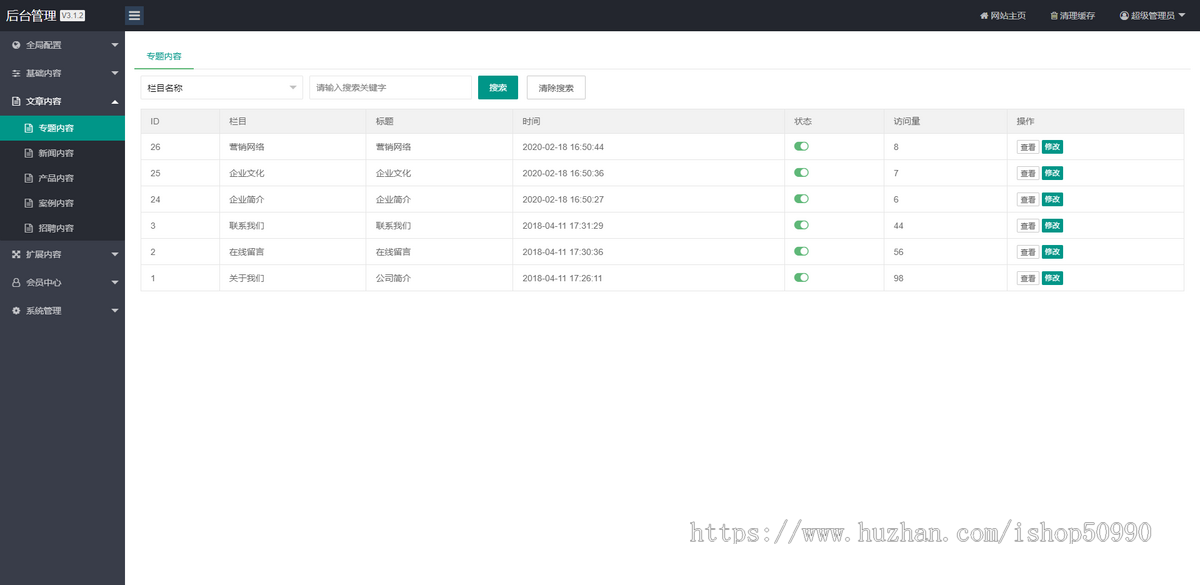
Task: Select the 专题内容 tab above the table
Action: tap(164, 56)
